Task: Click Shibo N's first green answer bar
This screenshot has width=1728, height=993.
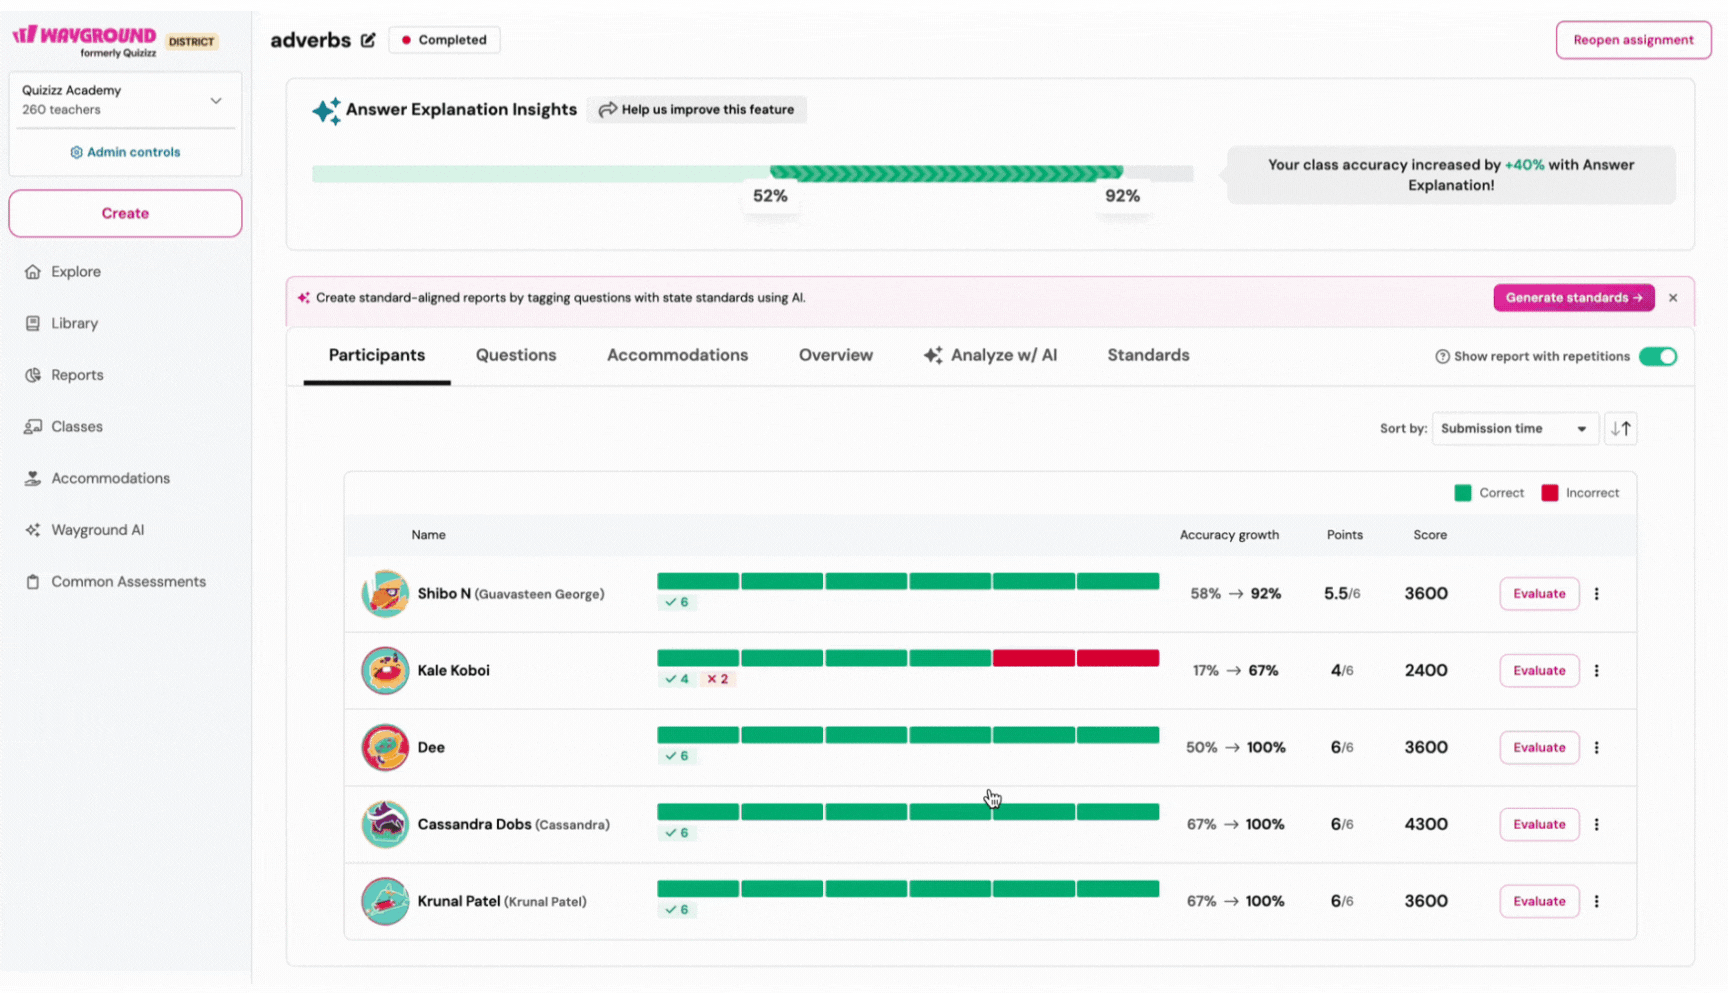Action: pos(698,581)
